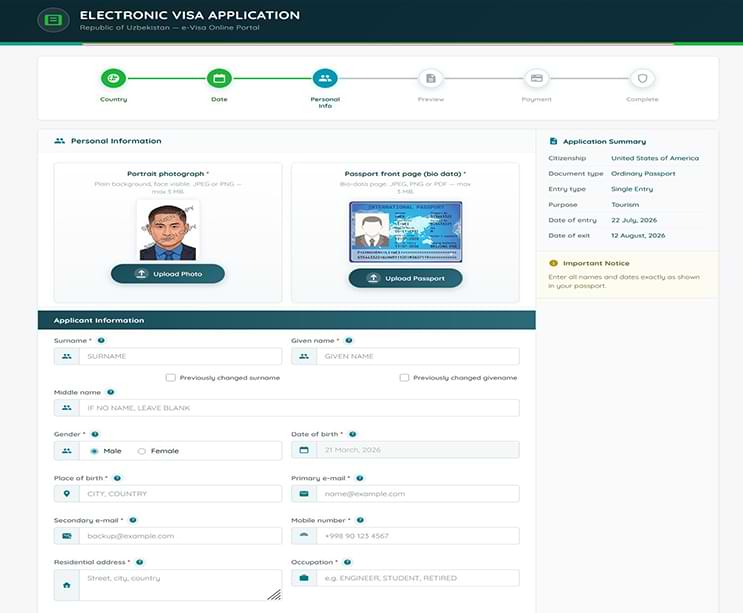Click the '12 August, 2026' exit date

(x=638, y=235)
